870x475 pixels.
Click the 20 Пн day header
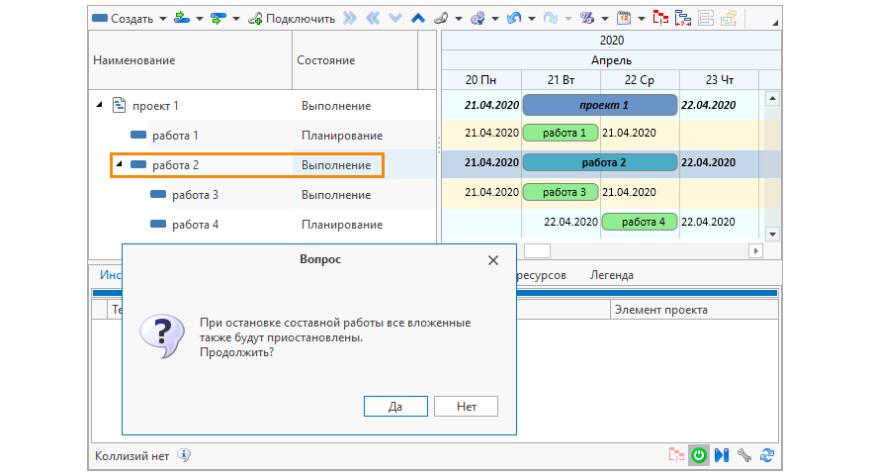pos(481,80)
